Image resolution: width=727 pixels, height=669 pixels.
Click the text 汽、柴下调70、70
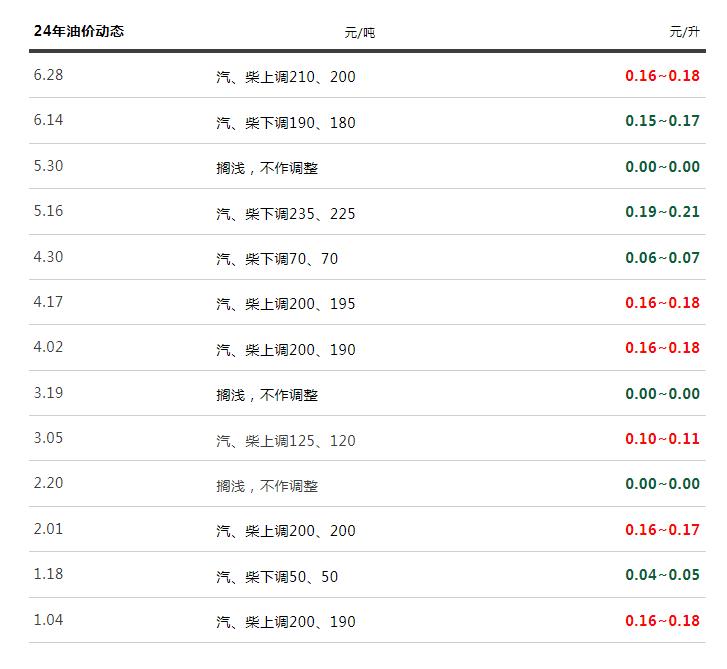point(277,259)
